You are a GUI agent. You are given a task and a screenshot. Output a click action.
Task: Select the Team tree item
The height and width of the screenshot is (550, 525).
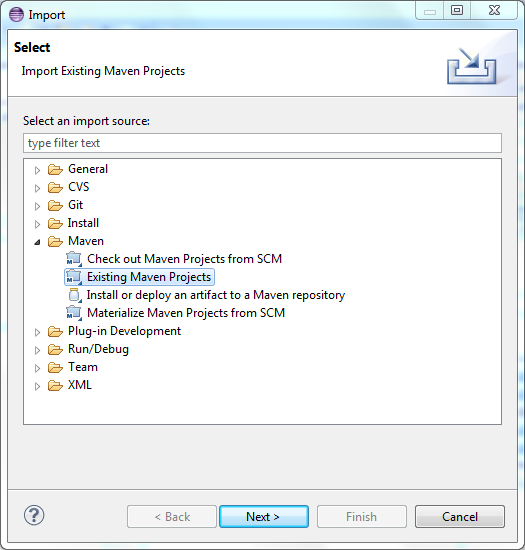[83, 367]
